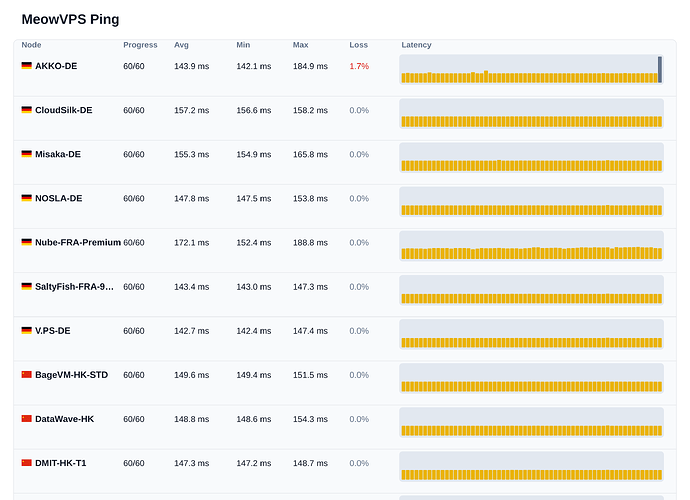
Task: Click the Progress column header
Action: point(140,45)
